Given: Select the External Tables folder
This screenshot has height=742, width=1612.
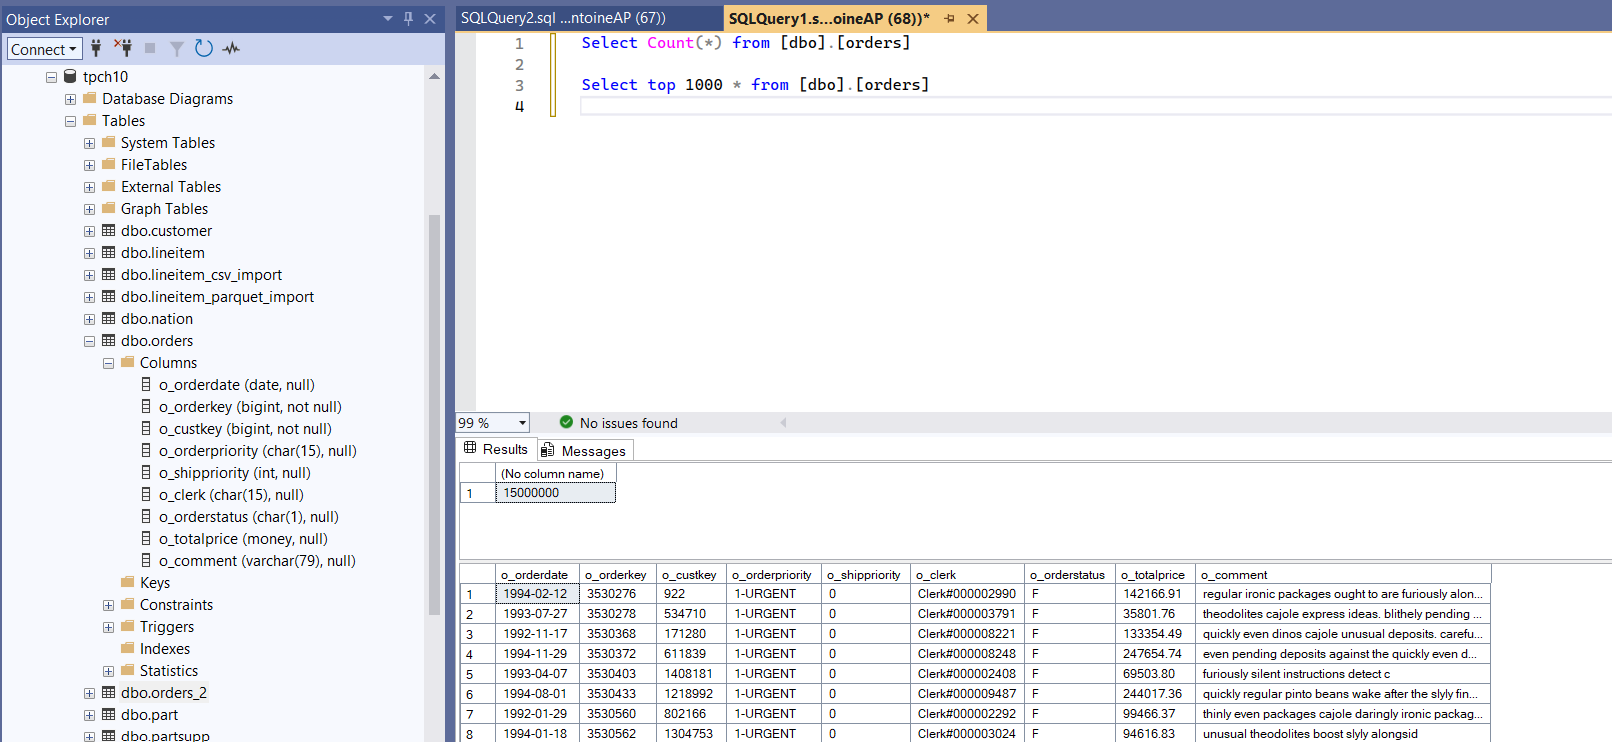Looking at the screenshot, I should (170, 187).
